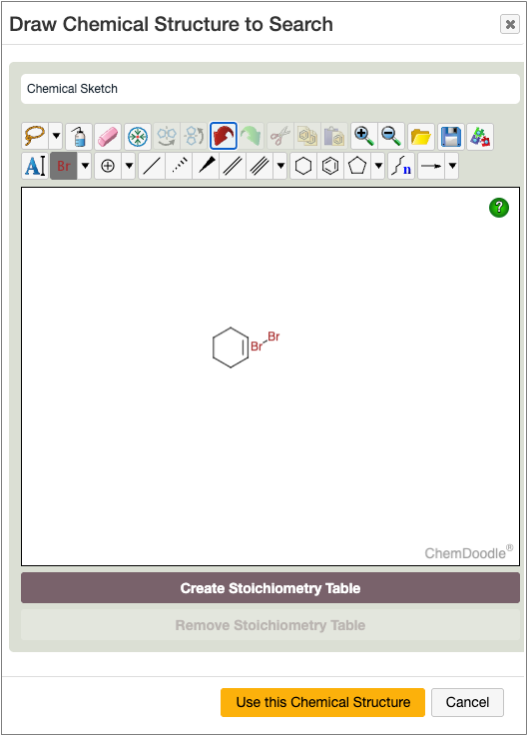Click the Cancel button

point(467,702)
